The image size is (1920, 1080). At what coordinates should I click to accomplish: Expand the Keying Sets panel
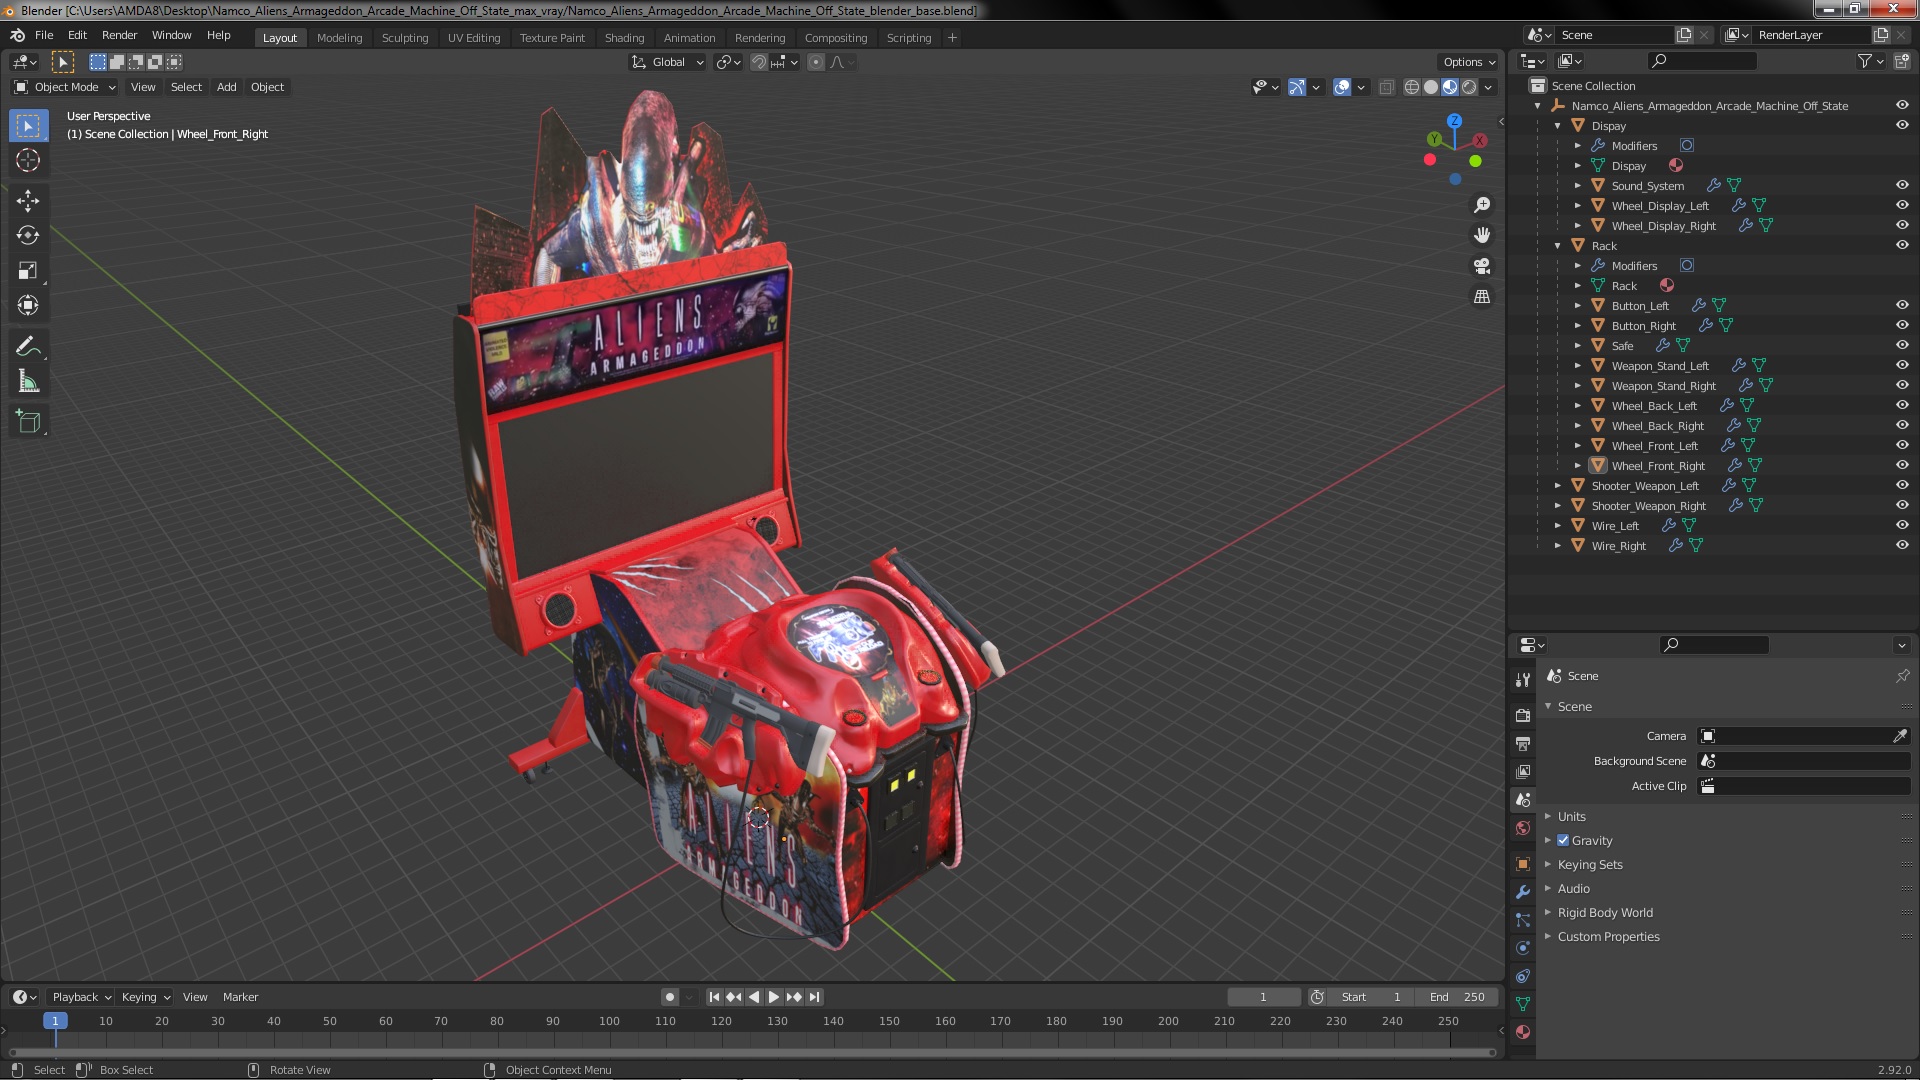pyautogui.click(x=1589, y=864)
